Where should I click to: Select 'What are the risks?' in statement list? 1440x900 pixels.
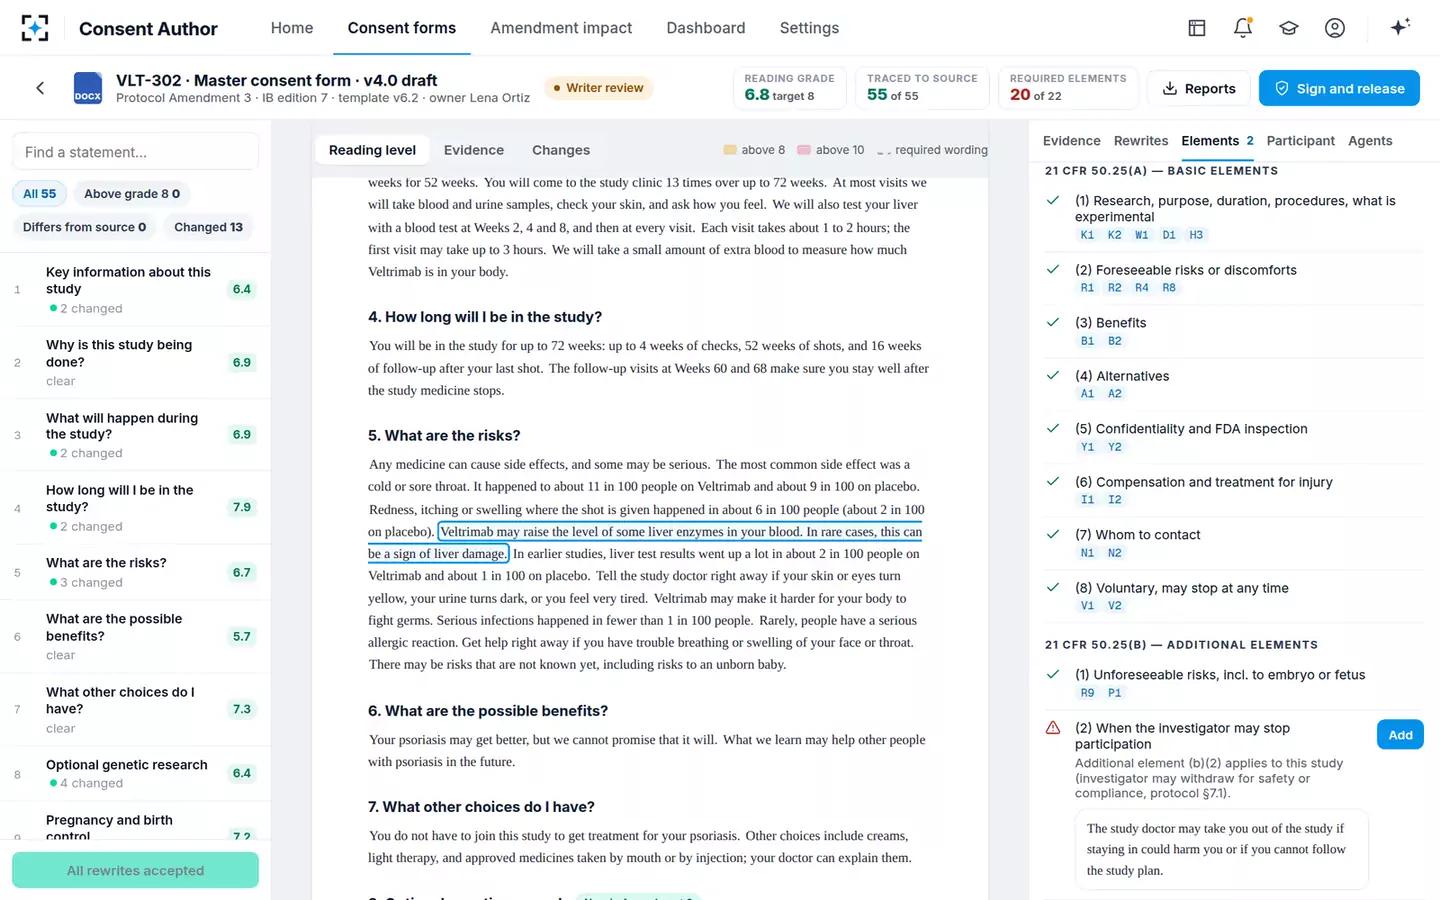[135, 572]
